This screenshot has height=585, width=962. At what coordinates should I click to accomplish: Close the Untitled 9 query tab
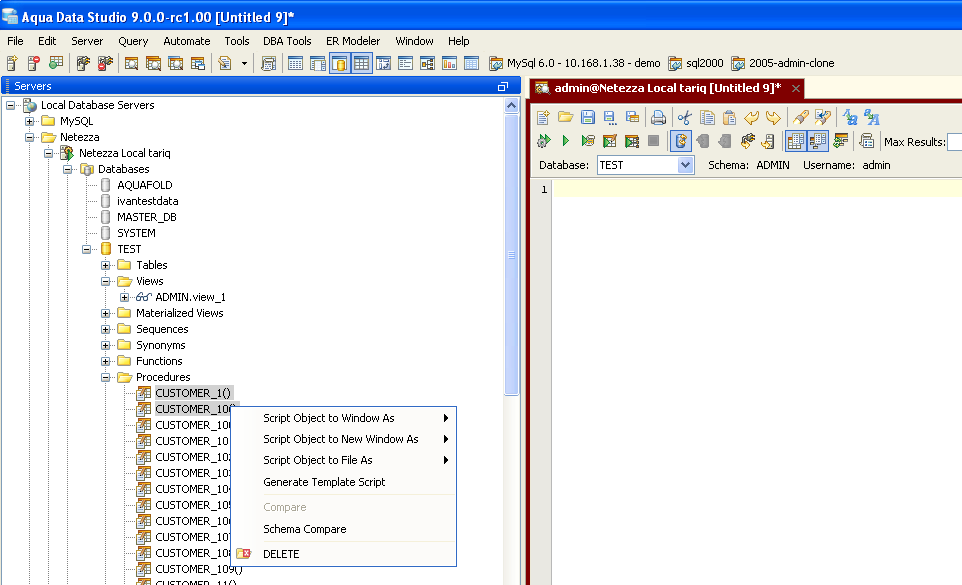click(x=796, y=88)
